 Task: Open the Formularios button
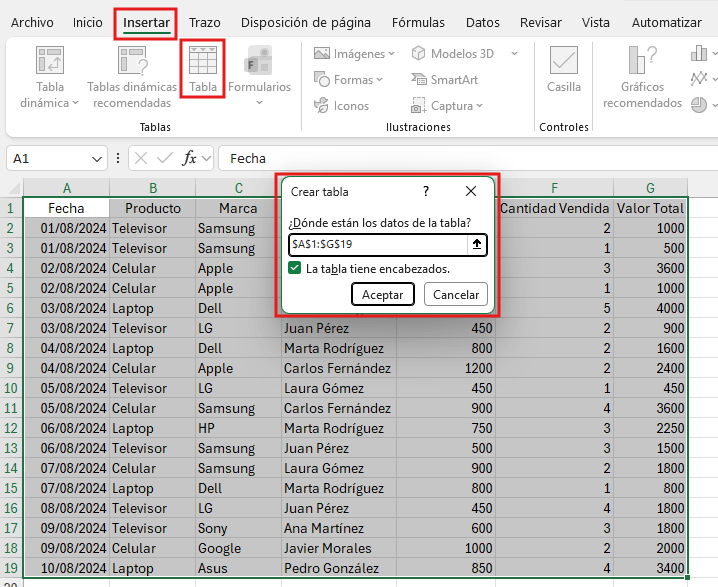[x=259, y=76]
